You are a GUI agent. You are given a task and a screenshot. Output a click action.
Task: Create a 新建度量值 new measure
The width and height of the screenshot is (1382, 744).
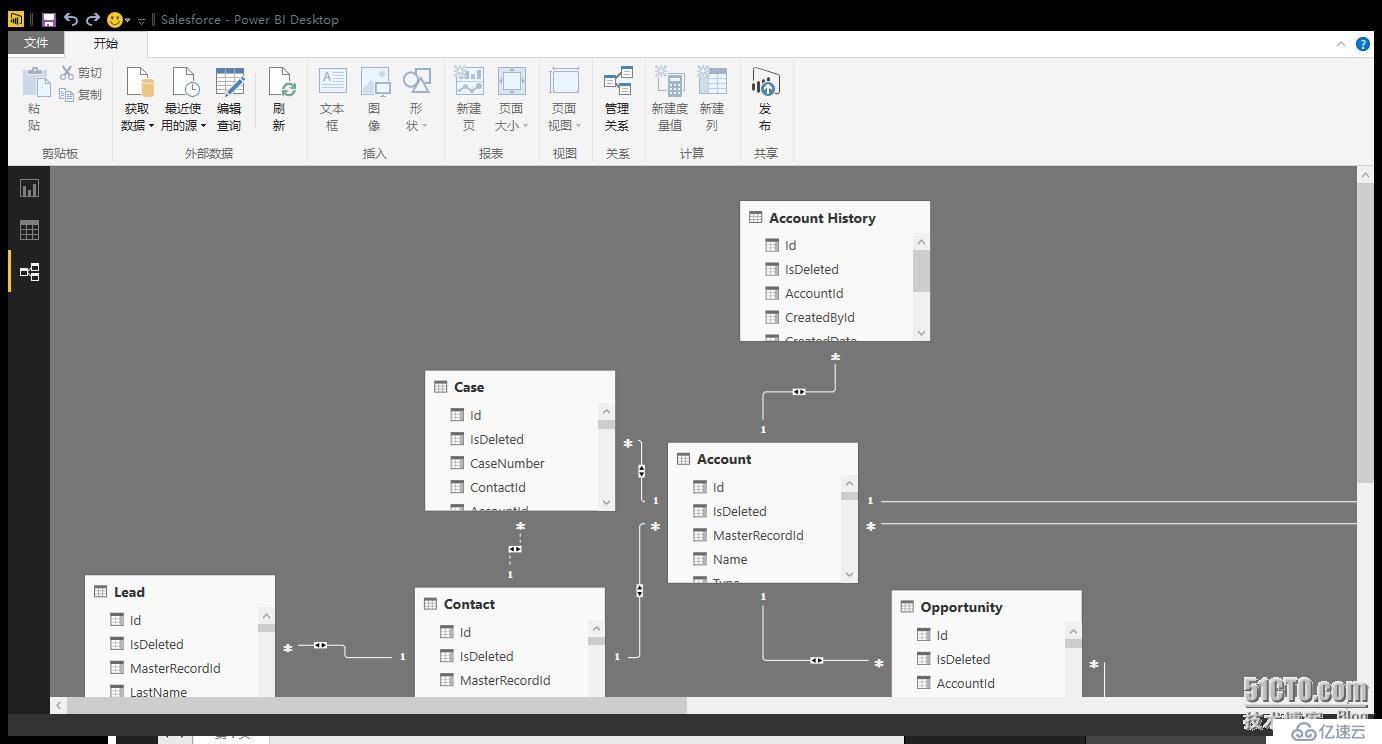tap(669, 99)
